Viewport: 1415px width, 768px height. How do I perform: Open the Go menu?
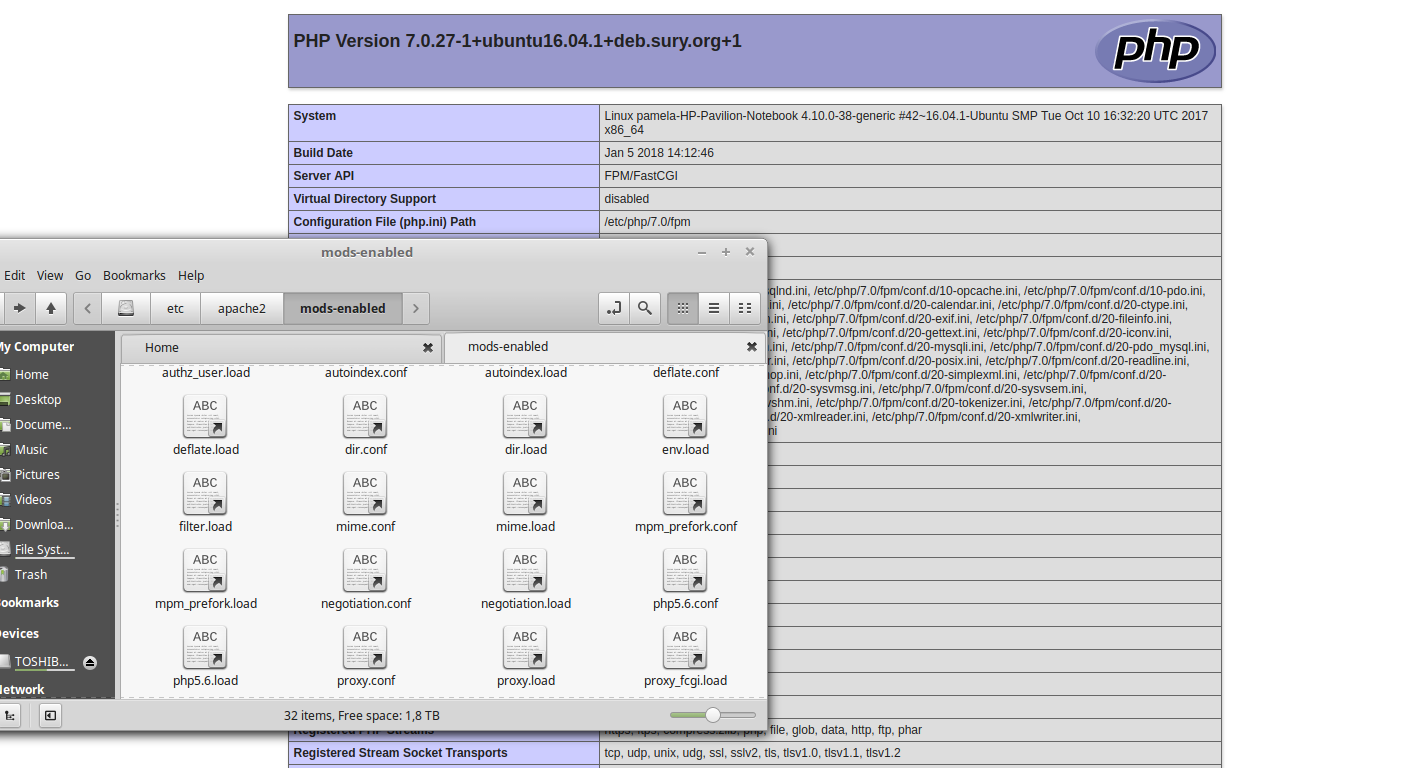(x=83, y=275)
